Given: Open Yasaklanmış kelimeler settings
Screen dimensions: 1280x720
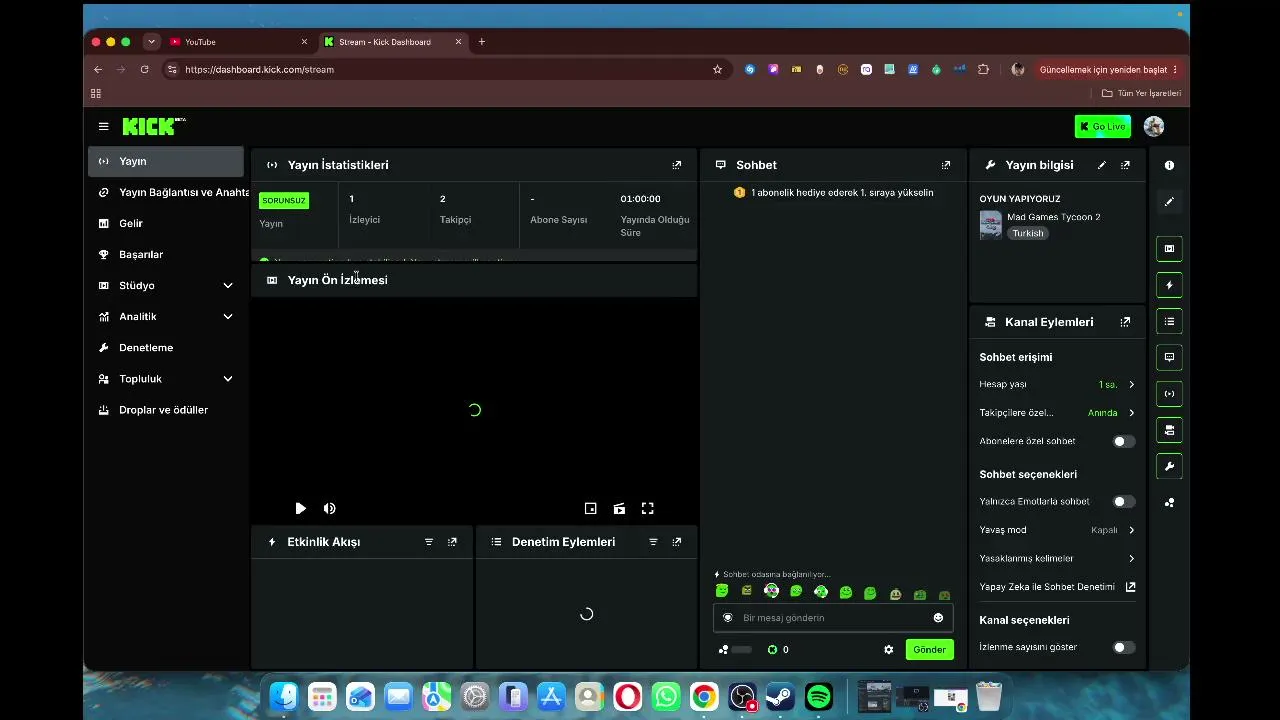Looking at the screenshot, I should pos(1057,559).
